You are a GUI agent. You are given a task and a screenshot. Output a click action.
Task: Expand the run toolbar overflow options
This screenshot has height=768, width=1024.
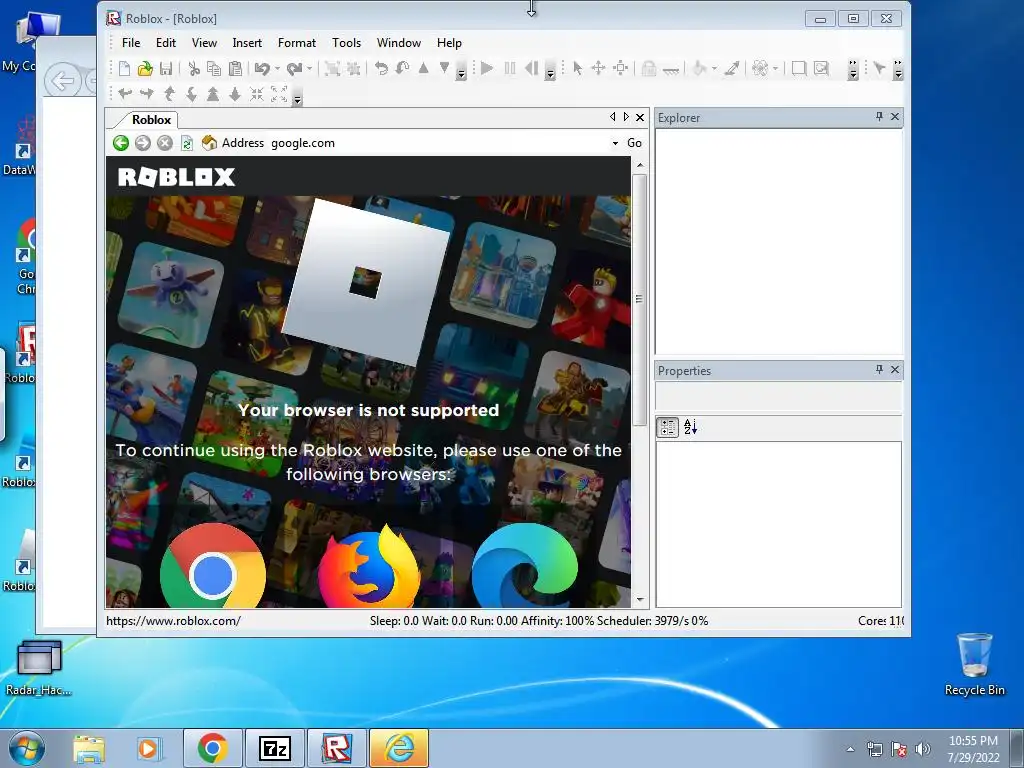click(x=550, y=69)
